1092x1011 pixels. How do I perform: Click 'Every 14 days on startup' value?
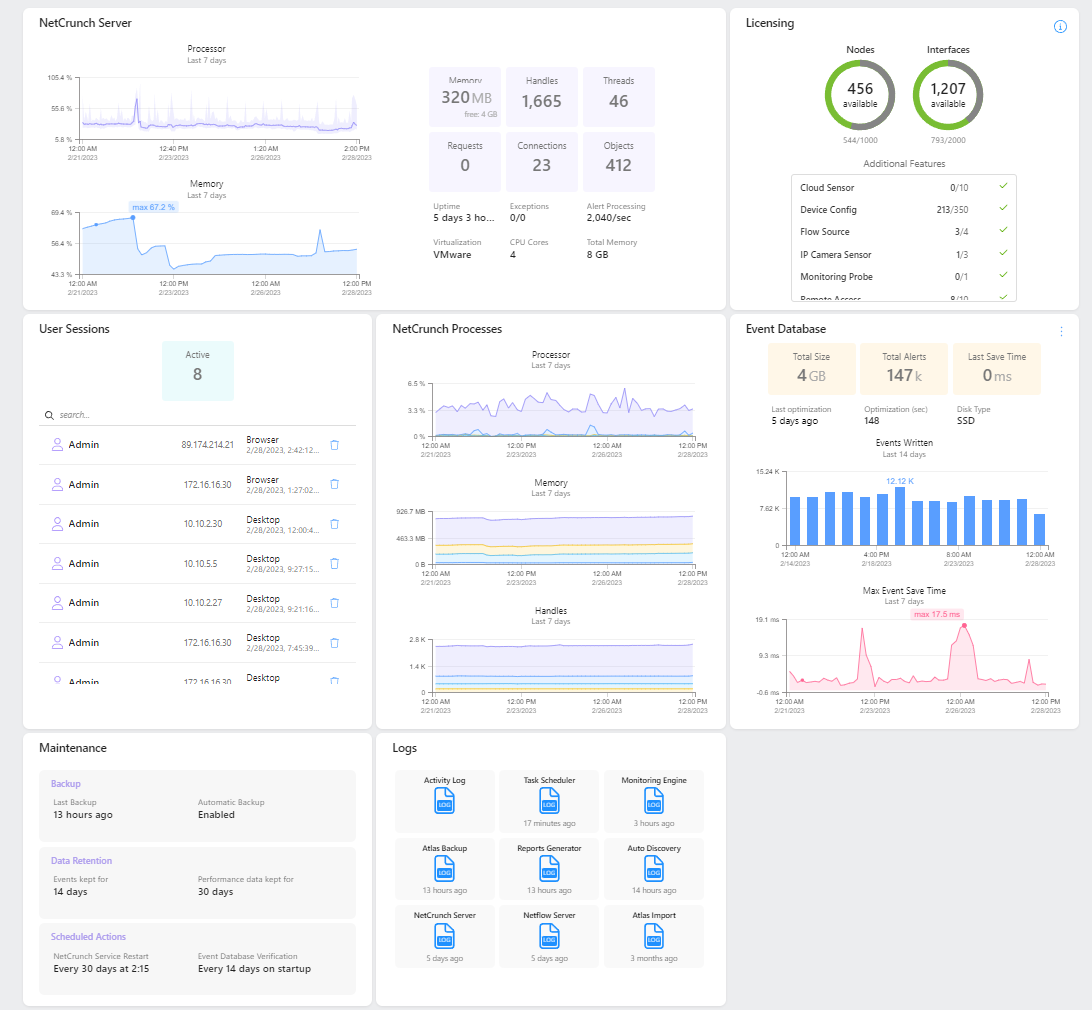(254, 969)
